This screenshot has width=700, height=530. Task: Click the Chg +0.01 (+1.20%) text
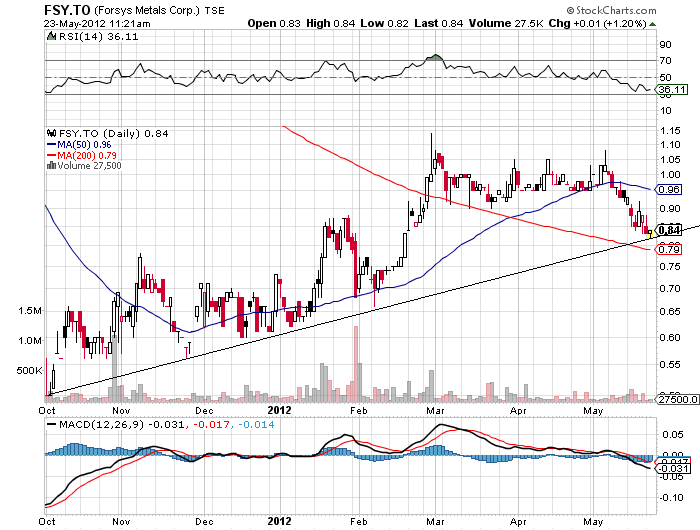pyautogui.click(x=598, y=23)
